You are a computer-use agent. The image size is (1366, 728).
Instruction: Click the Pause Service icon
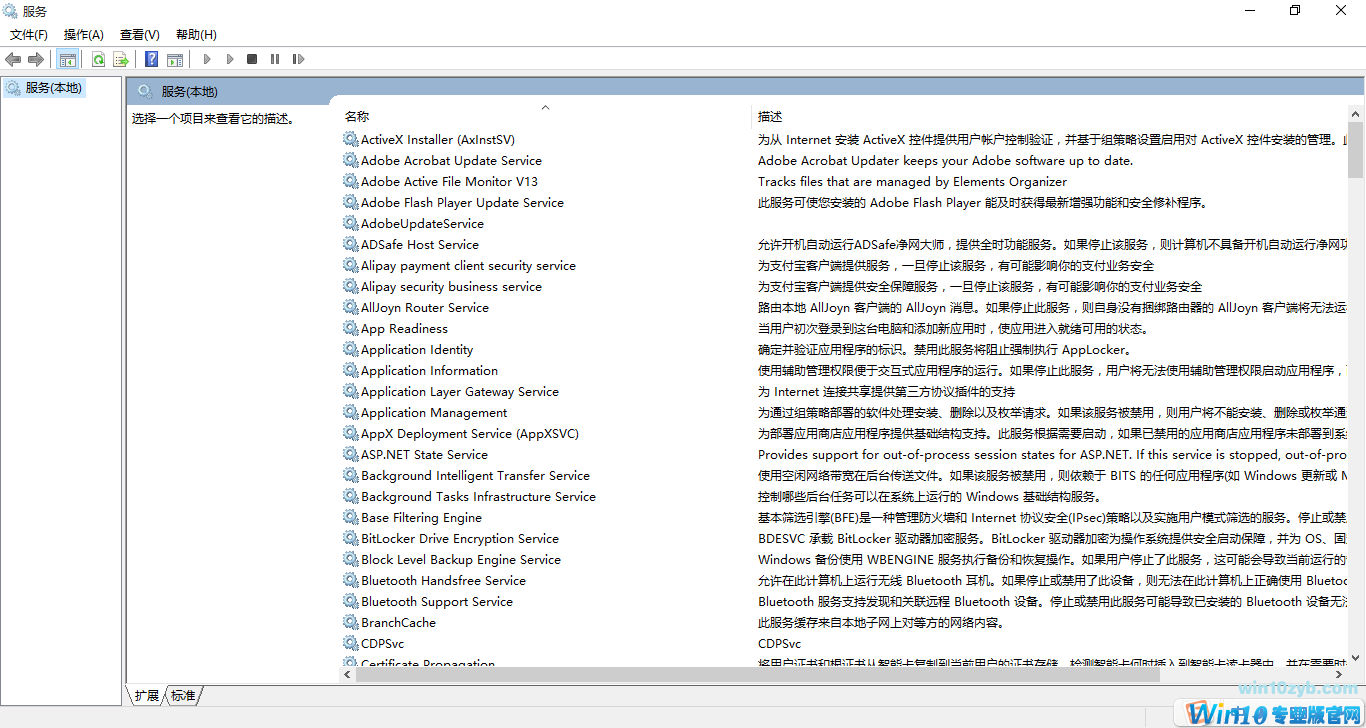click(x=274, y=59)
